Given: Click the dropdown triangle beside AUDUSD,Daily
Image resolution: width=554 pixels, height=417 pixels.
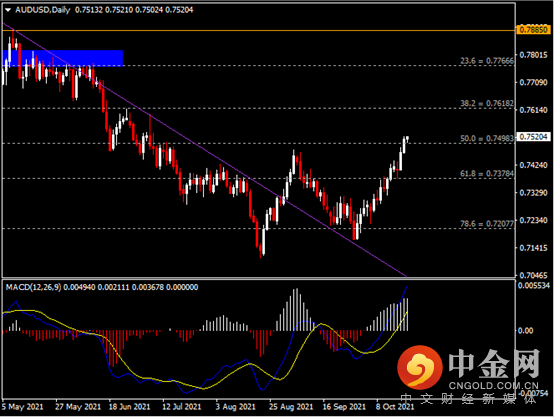Looking at the screenshot, I should pos(8,10).
